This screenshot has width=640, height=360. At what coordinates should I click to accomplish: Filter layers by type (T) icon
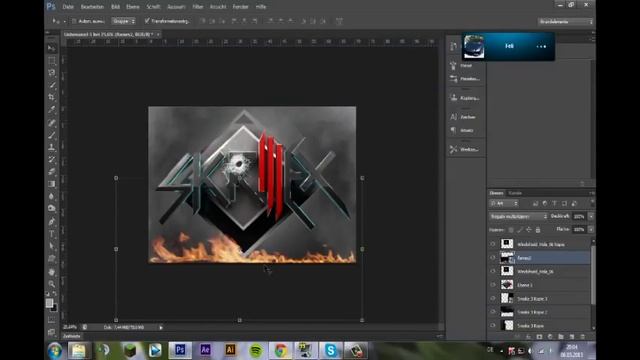tap(554, 203)
